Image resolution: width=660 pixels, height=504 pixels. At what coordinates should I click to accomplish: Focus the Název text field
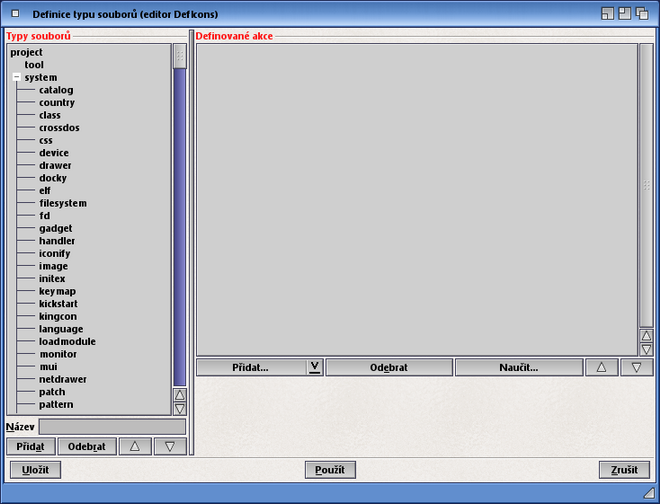point(112,427)
